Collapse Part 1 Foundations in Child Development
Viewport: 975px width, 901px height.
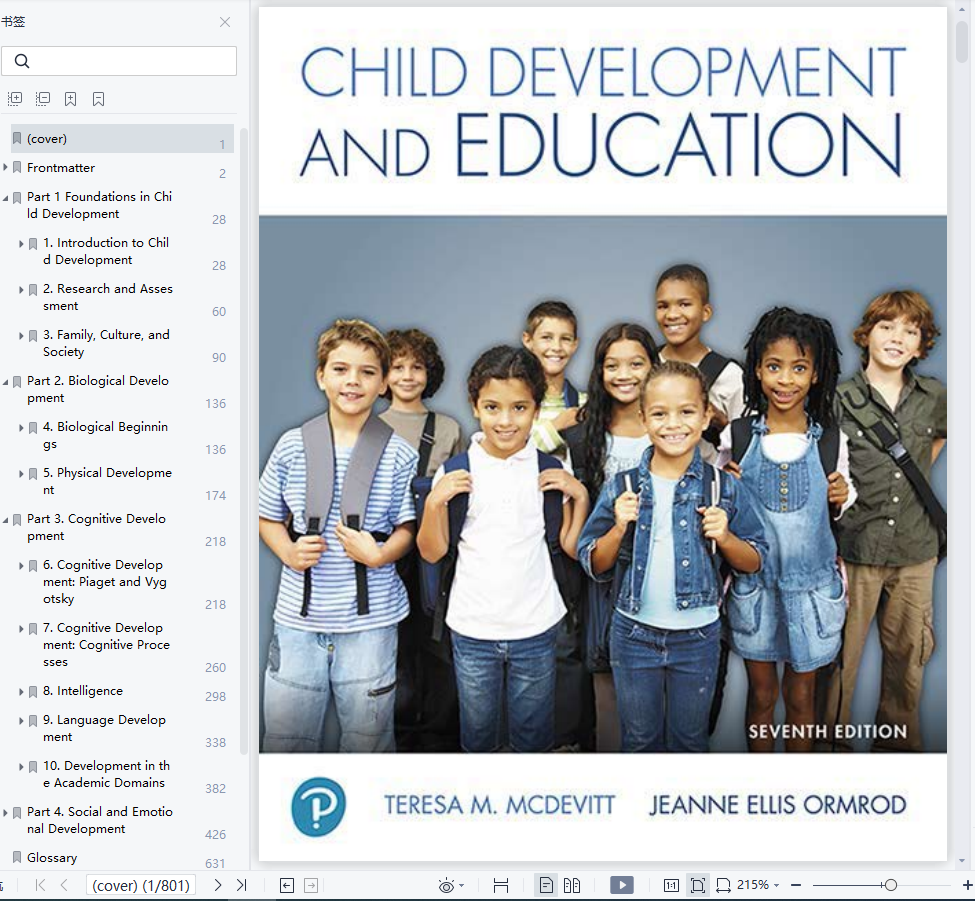[6, 198]
